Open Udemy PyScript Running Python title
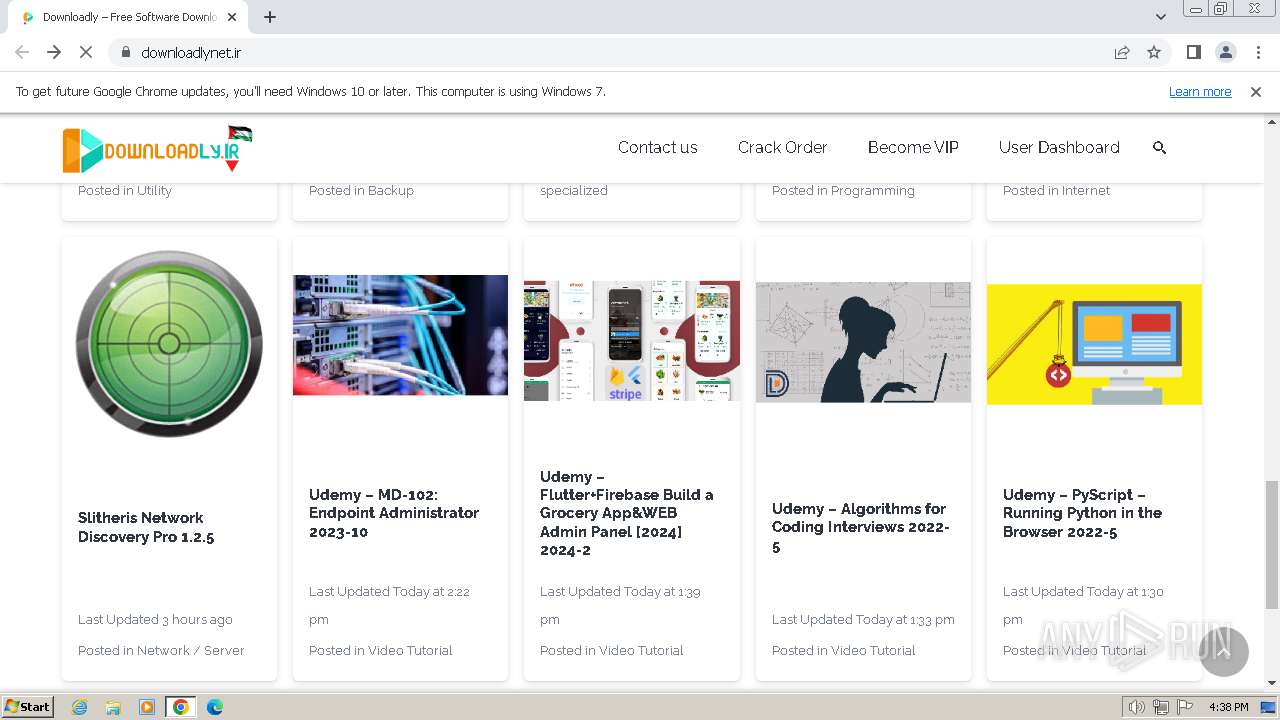Screen dimensions: 1280x720 1082,513
